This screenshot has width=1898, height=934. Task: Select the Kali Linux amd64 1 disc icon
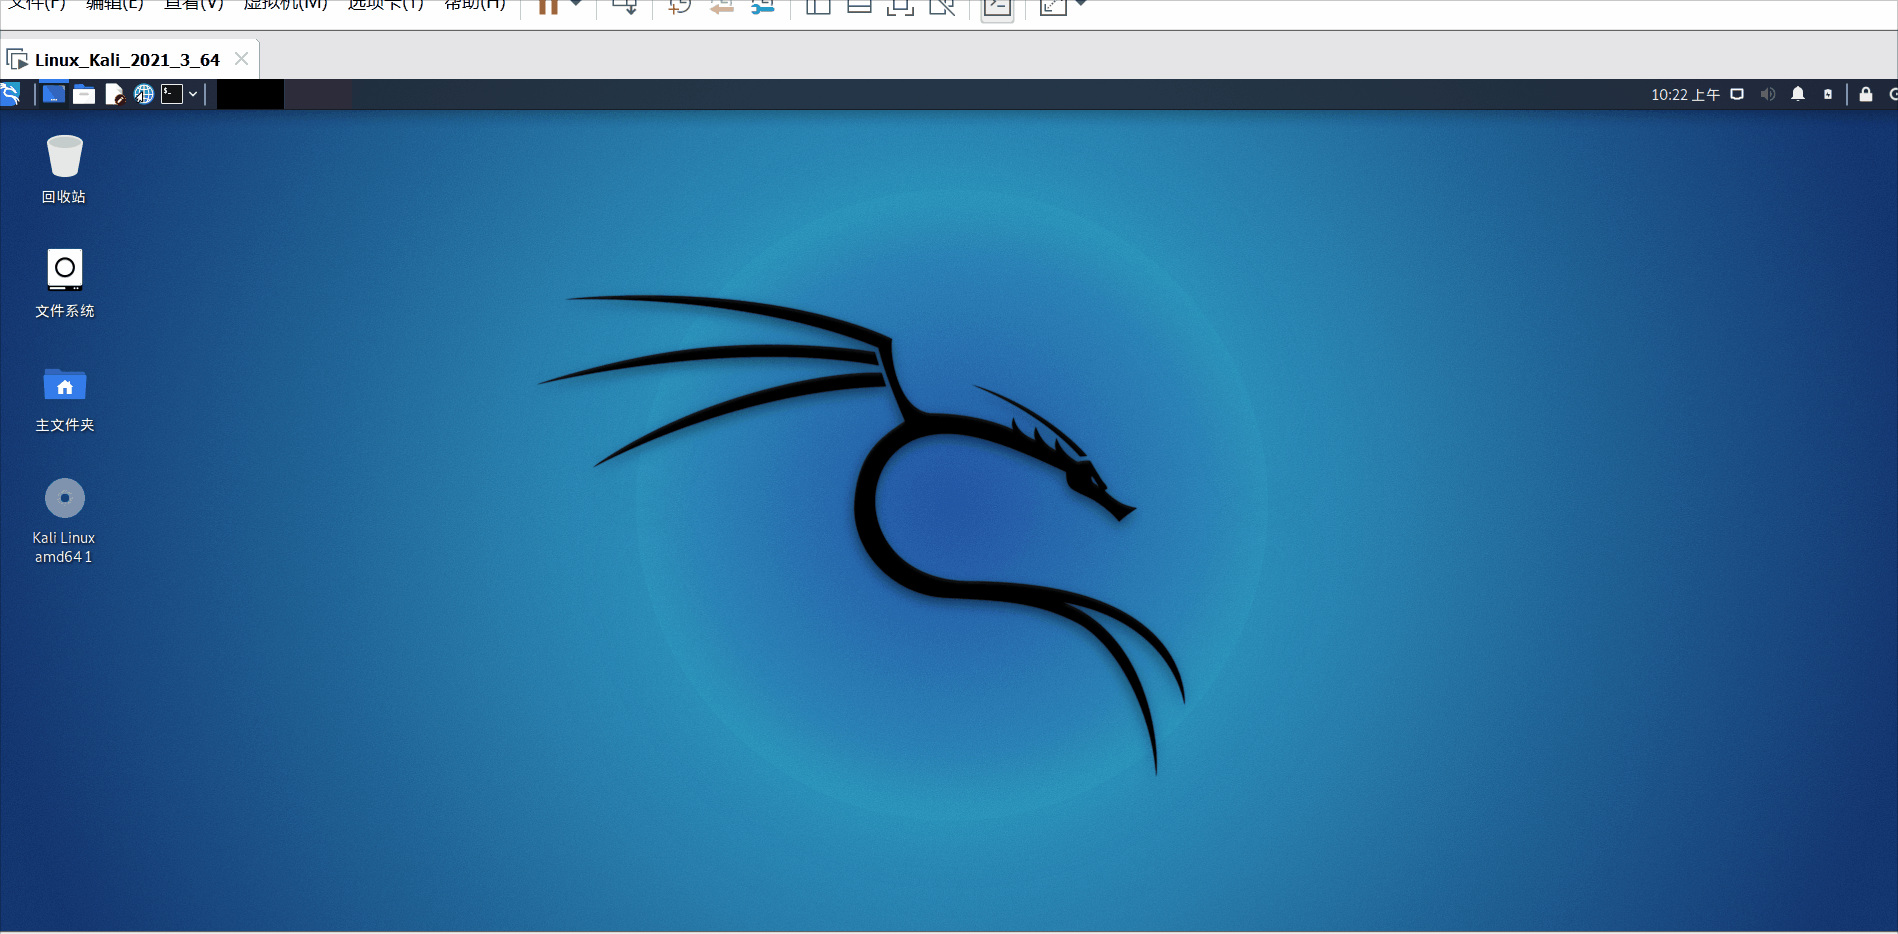(x=64, y=521)
